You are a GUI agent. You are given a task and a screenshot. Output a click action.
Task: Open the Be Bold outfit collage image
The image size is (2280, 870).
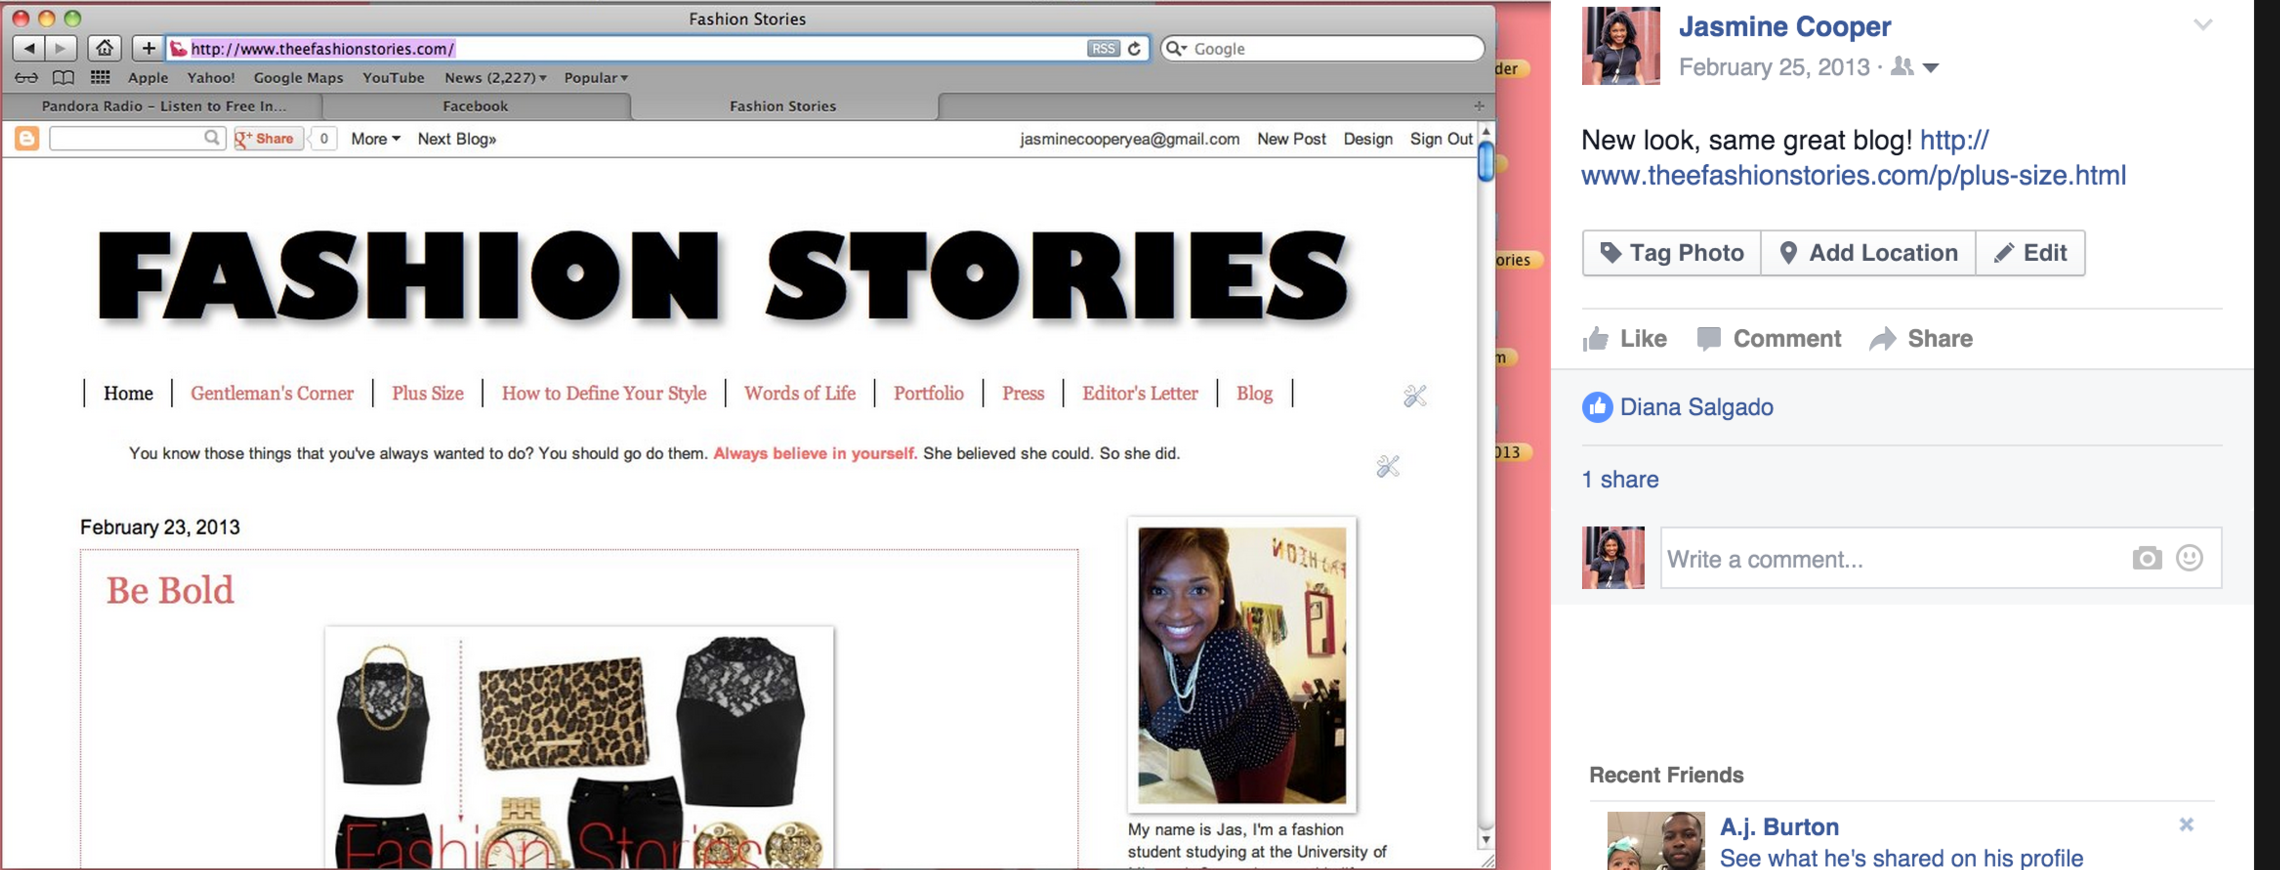point(579,747)
